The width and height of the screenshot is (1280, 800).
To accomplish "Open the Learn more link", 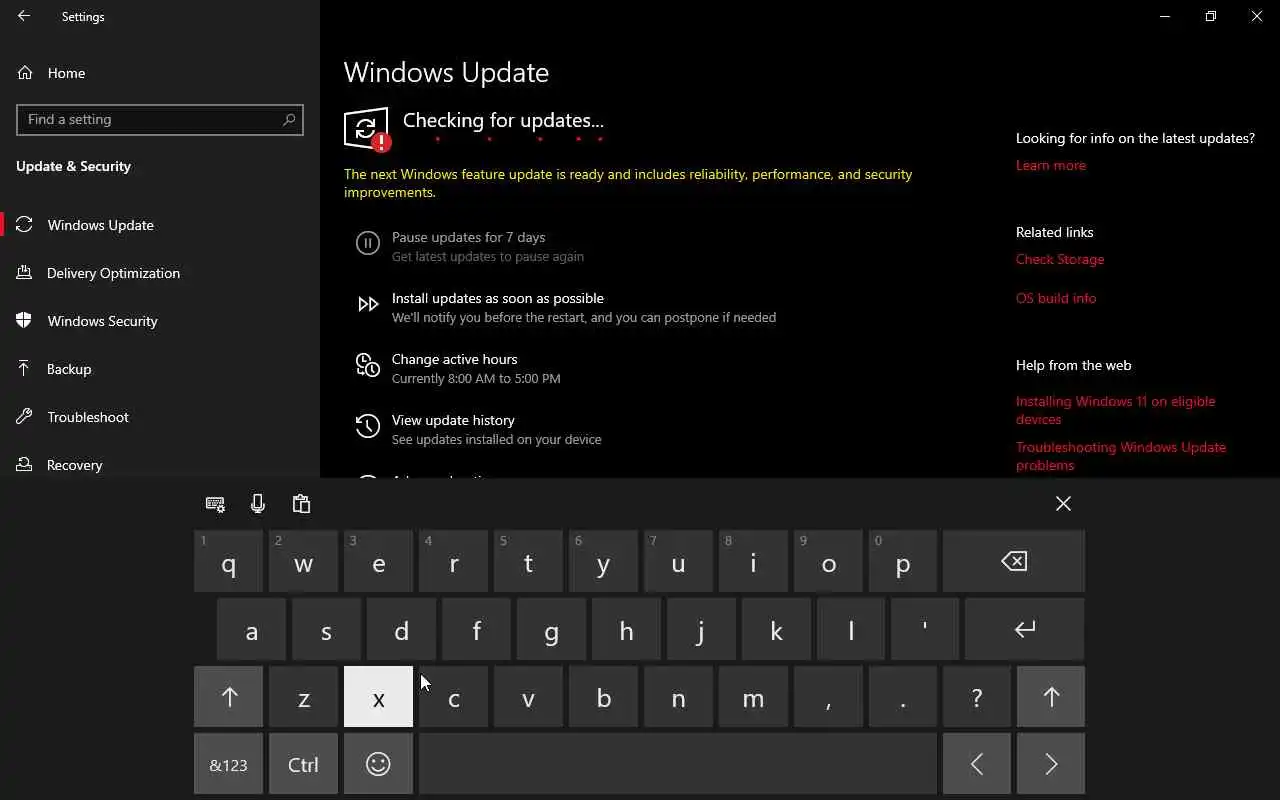I will [x=1050, y=165].
